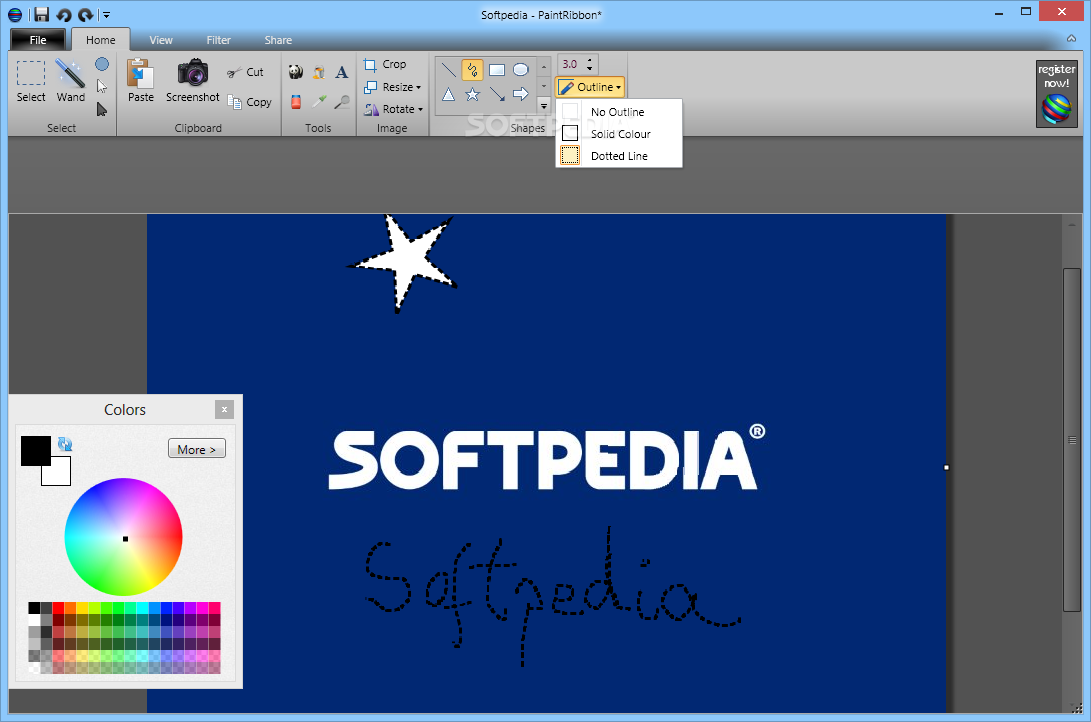The width and height of the screenshot is (1091, 722).
Task: Open the Resize dropdown
Action: tap(393, 87)
